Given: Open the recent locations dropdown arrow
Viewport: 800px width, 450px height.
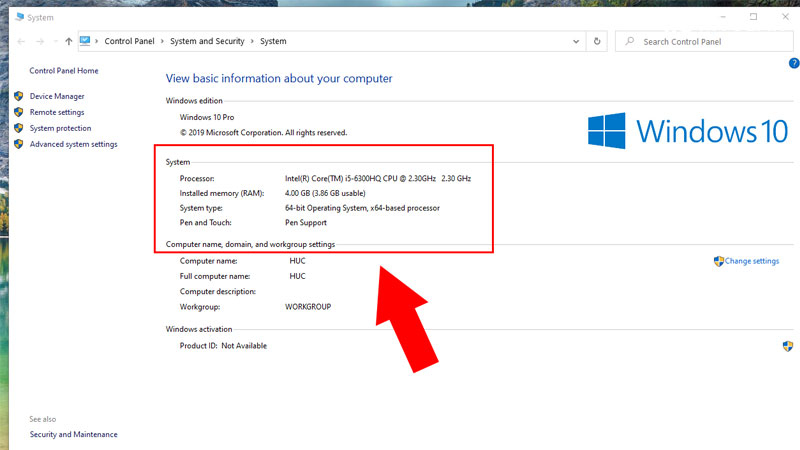Looking at the screenshot, I should pos(54,41).
